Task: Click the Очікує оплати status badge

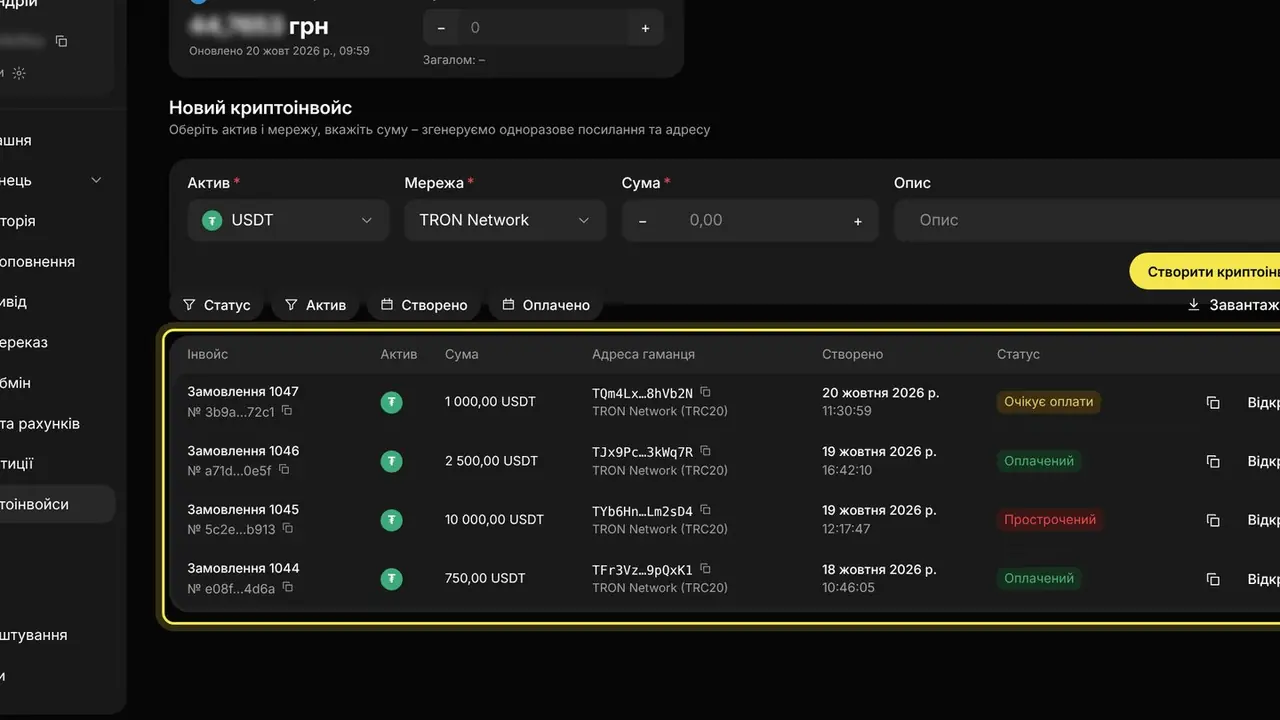Action: coord(1048,402)
